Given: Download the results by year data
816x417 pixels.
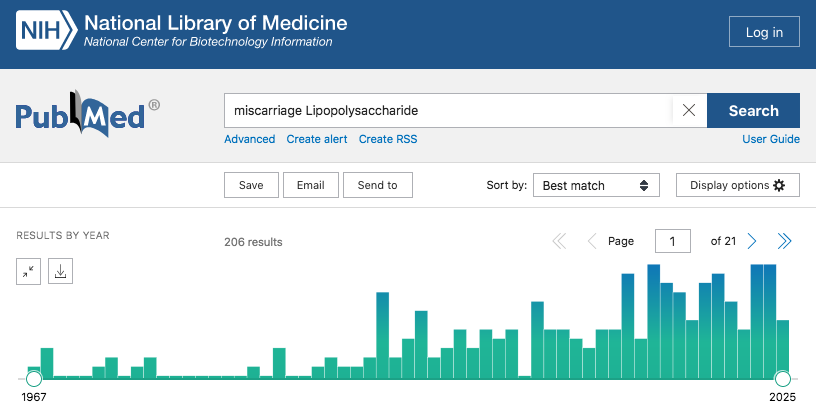Looking at the screenshot, I should tap(60, 271).
